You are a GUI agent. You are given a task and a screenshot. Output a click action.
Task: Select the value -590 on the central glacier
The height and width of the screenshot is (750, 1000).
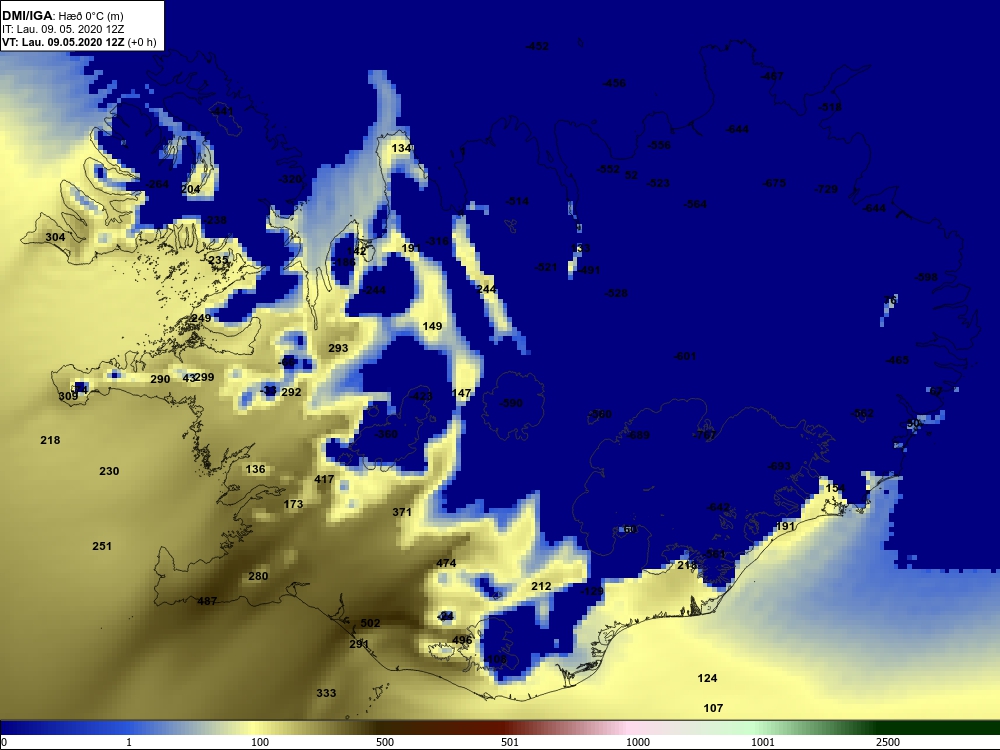tap(511, 403)
